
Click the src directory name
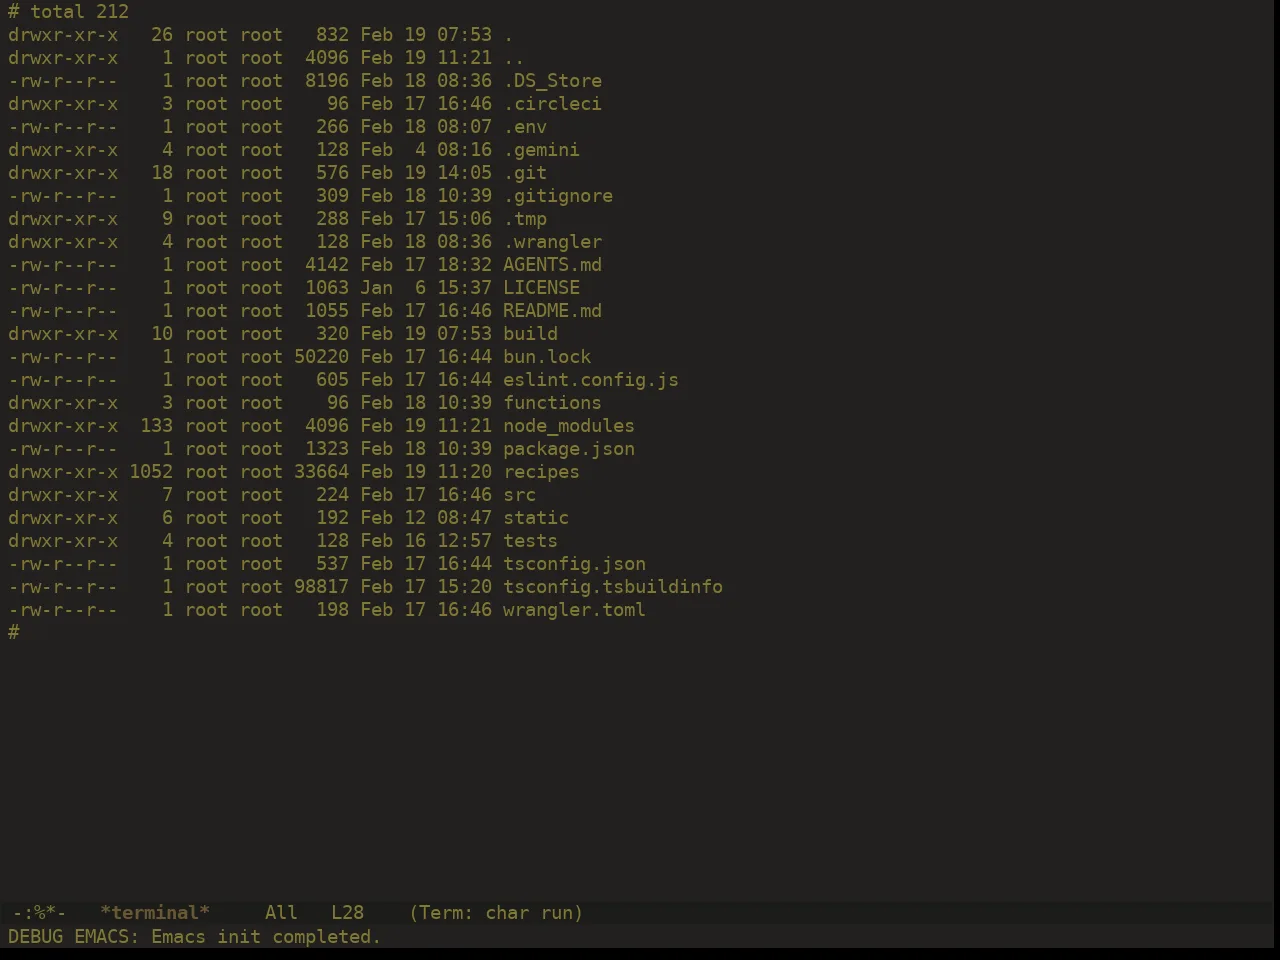pyautogui.click(x=519, y=495)
